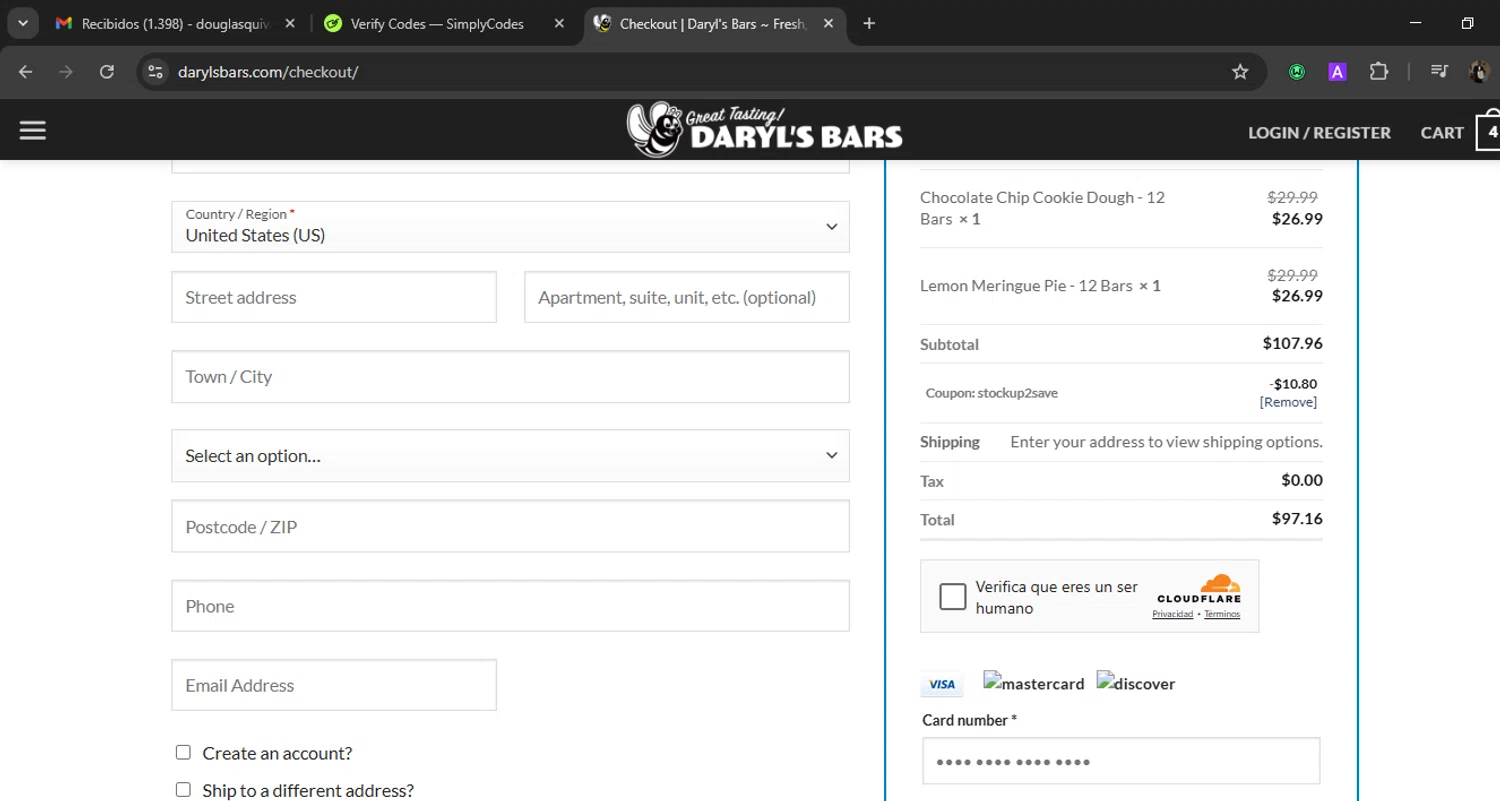Viewport: 1500px width, 801px height.
Task: Click the mastercard image icon
Action: tap(1034, 684)
